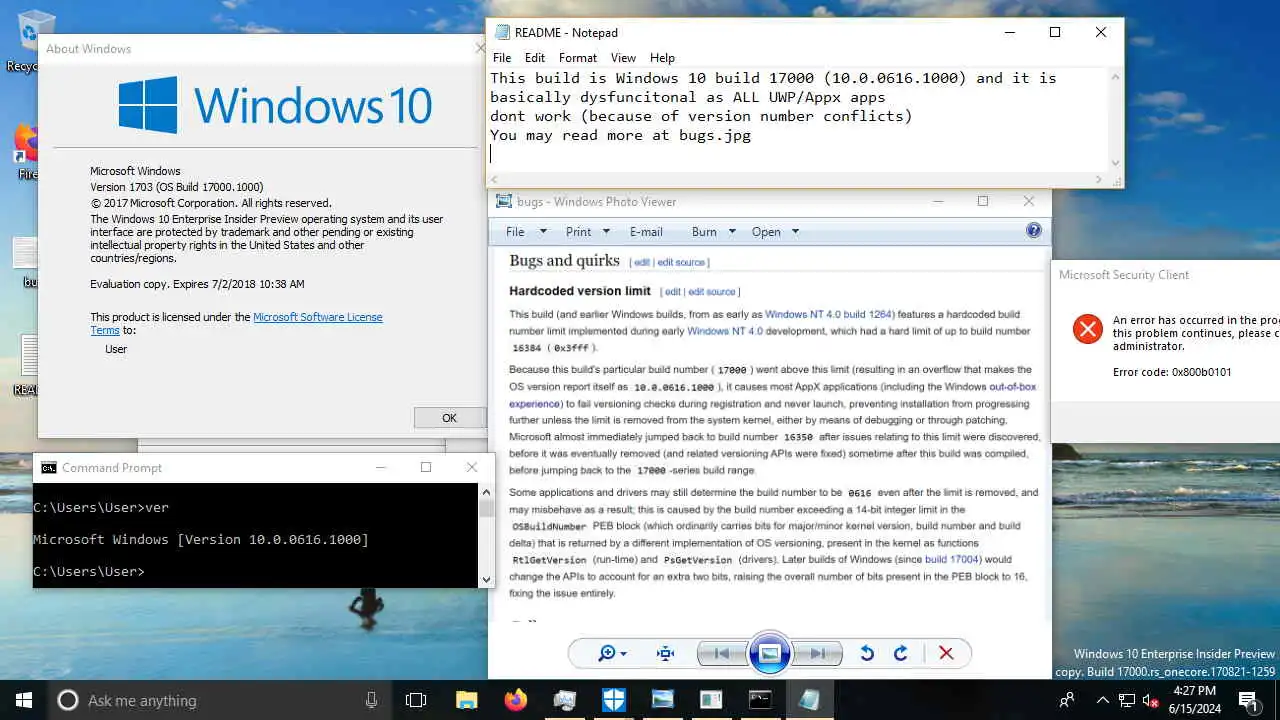Rotate the image counterclockwise
The height and width of the screenshot is (720, 1280).
pos(867,653)
